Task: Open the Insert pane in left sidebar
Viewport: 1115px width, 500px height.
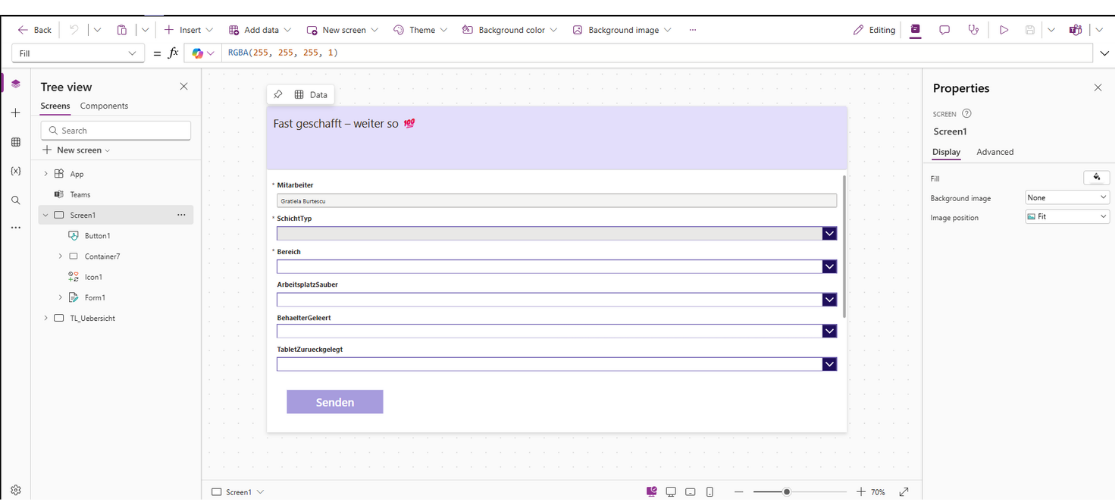Action: (x=15, y=113)
